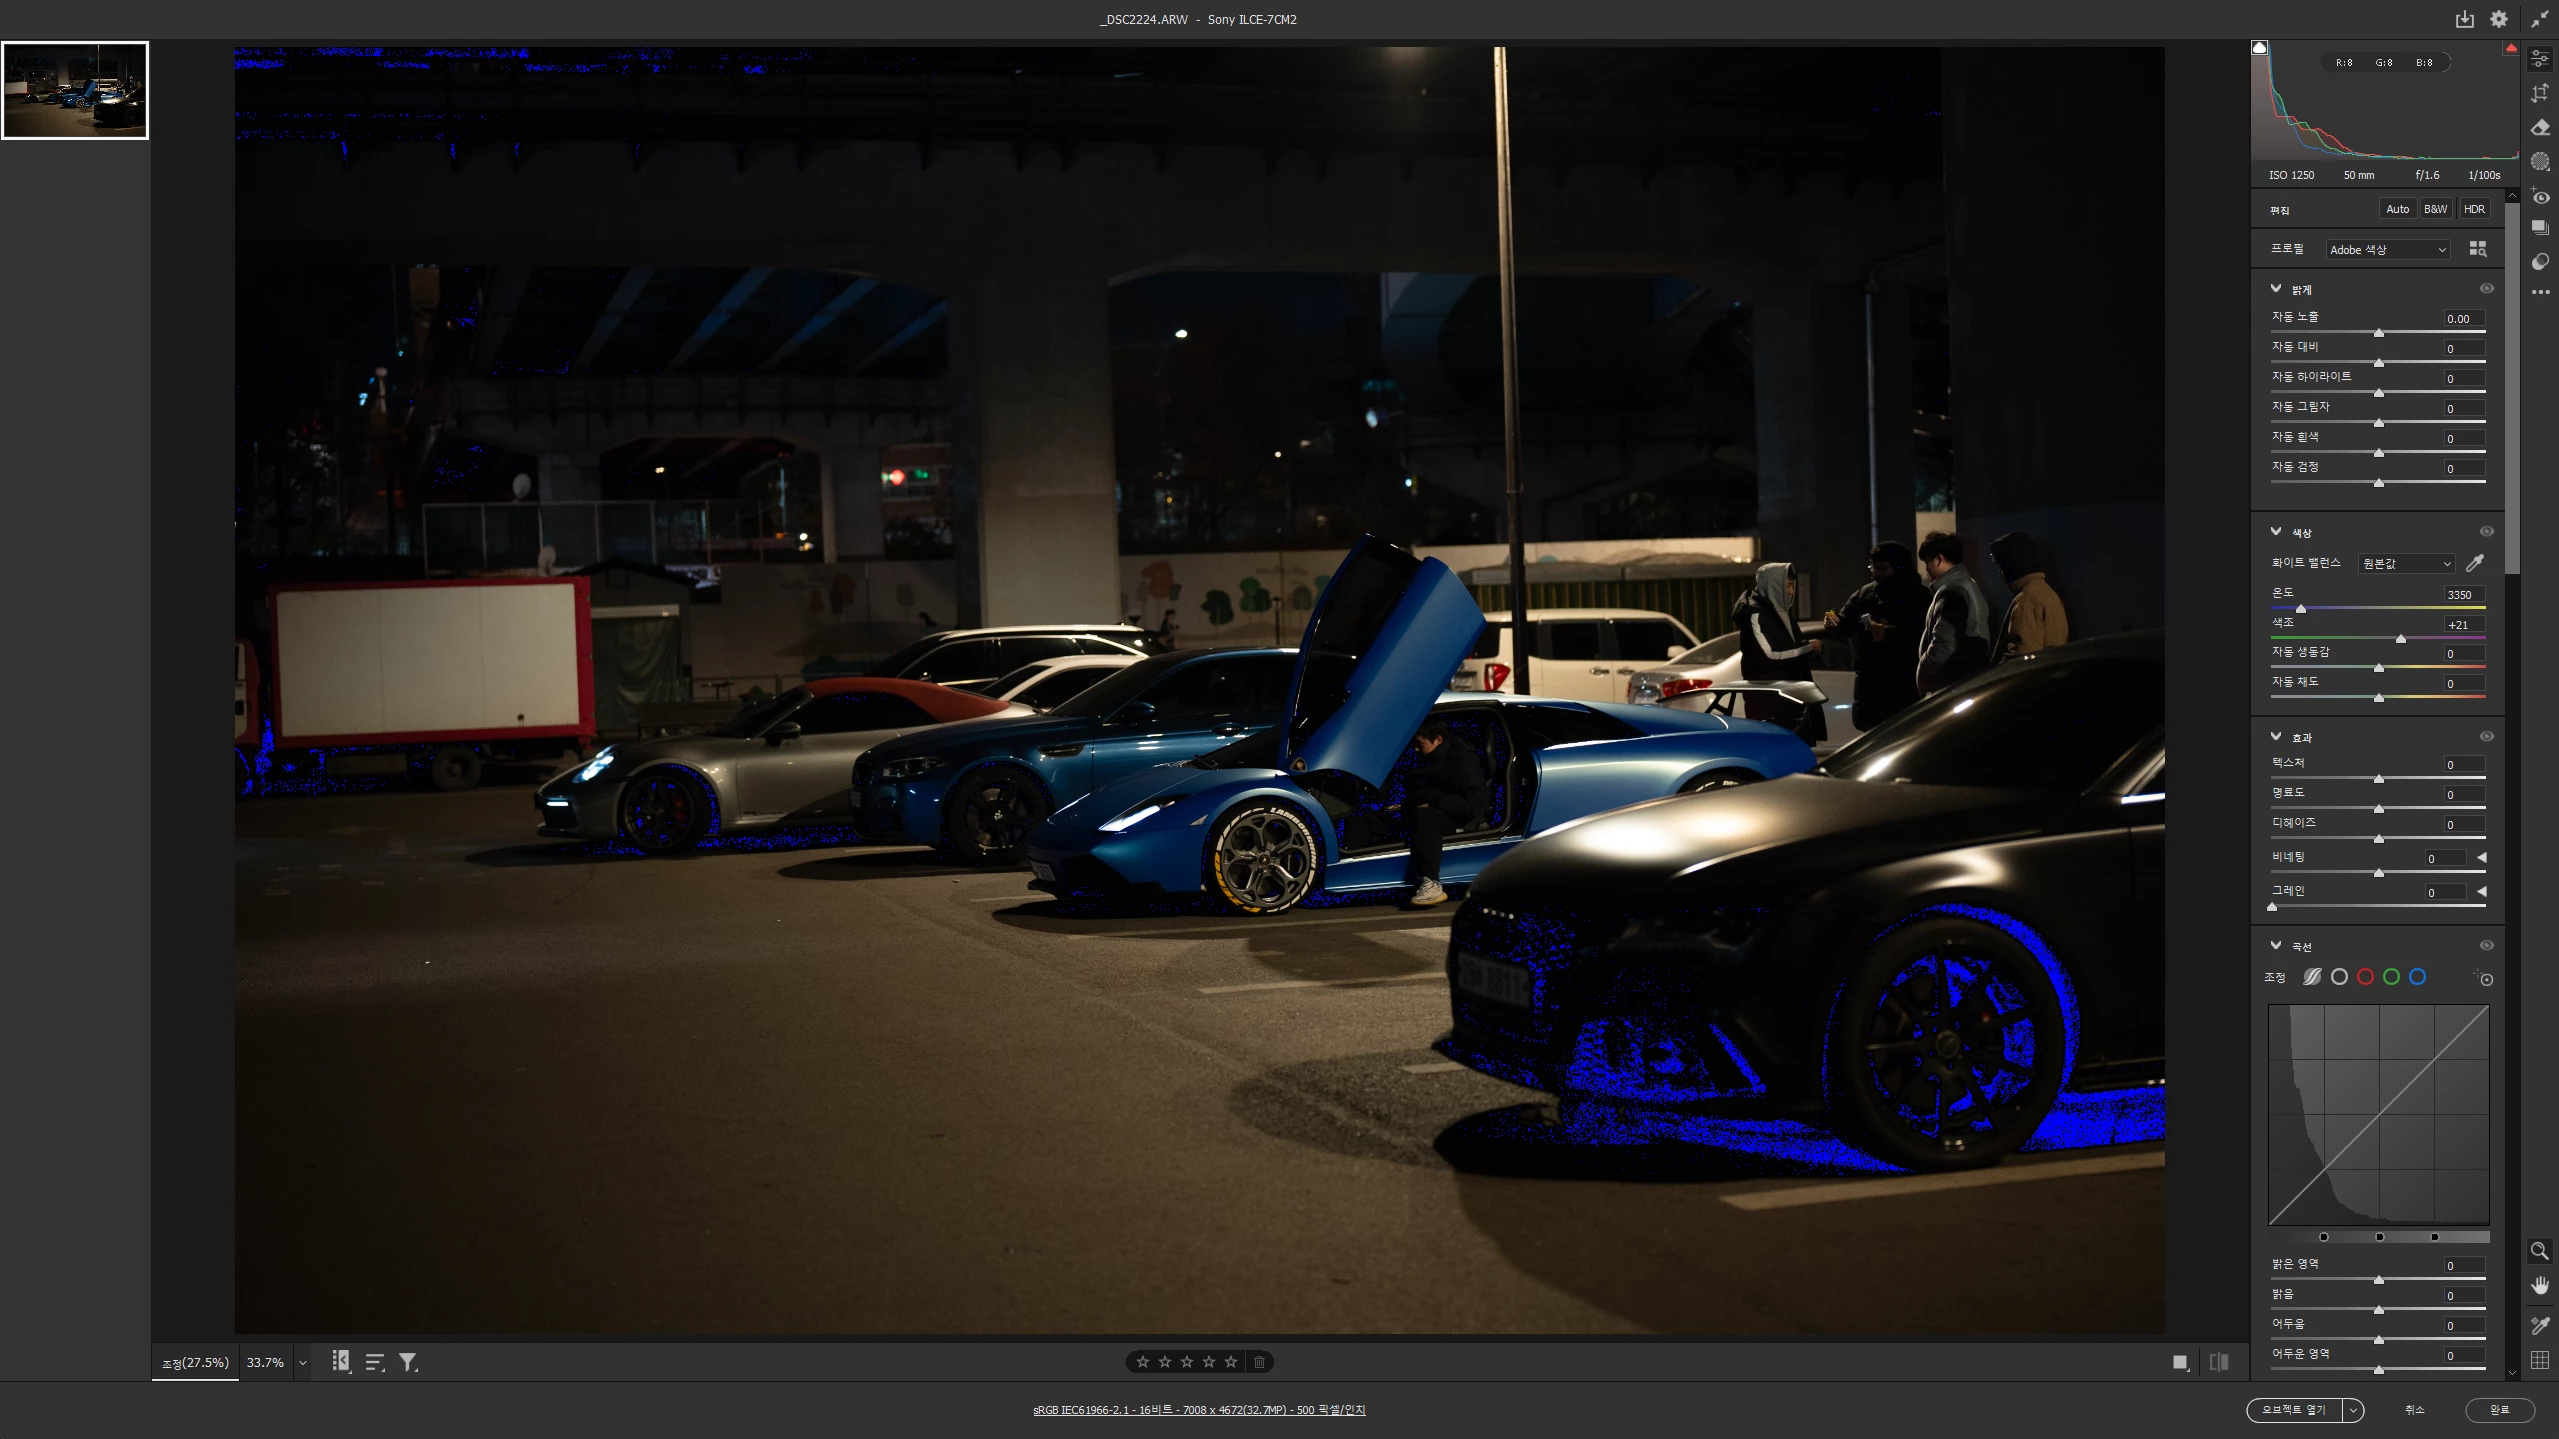Toggle shadow clipping warning in histogram
2559x1439 pixels.
(x=2260, y=48)
